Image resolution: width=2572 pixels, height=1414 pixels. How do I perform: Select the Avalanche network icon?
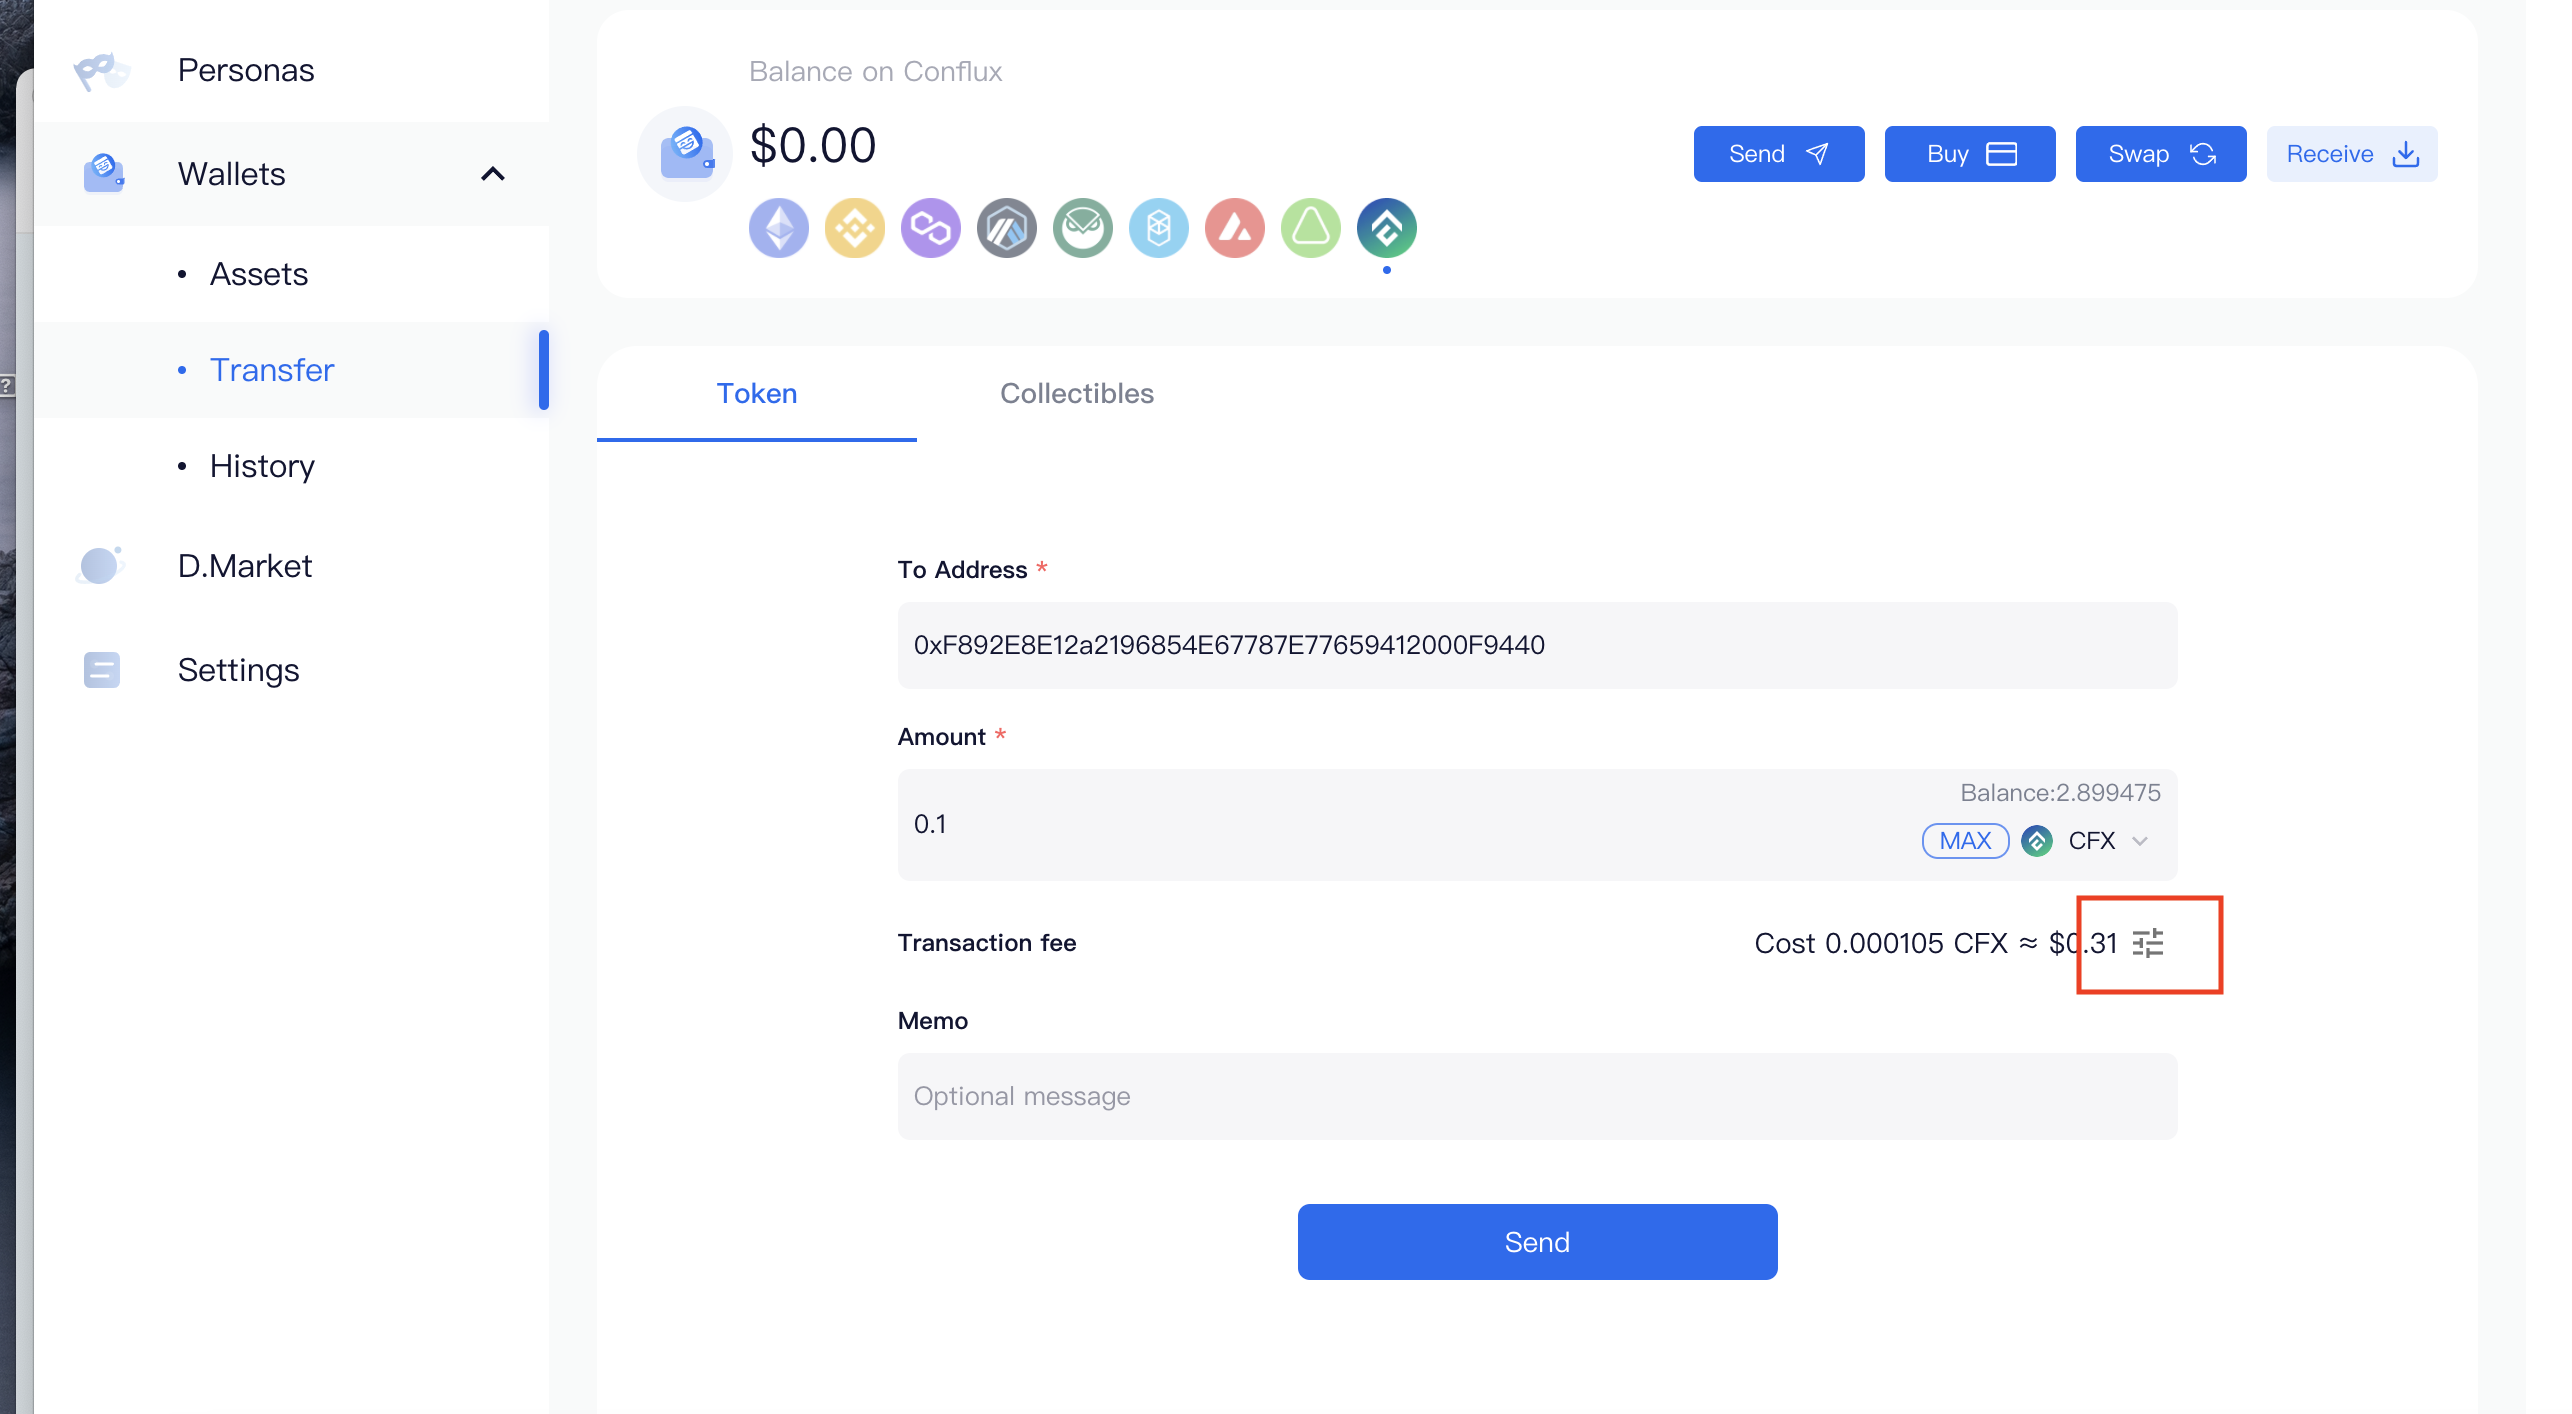[1234, 228]
